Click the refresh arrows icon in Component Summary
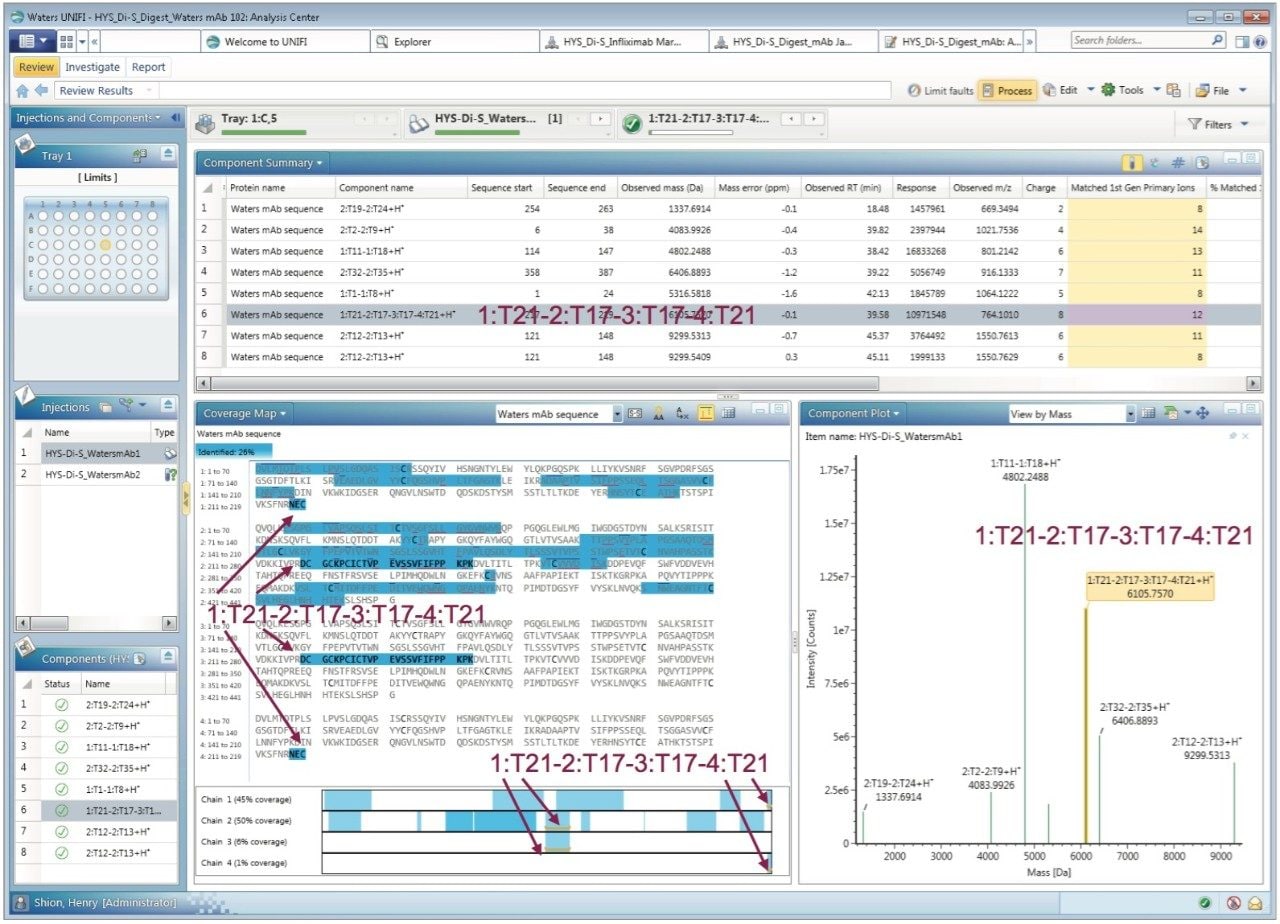This screenshot has width=1280, height=924. [1154, 162]
